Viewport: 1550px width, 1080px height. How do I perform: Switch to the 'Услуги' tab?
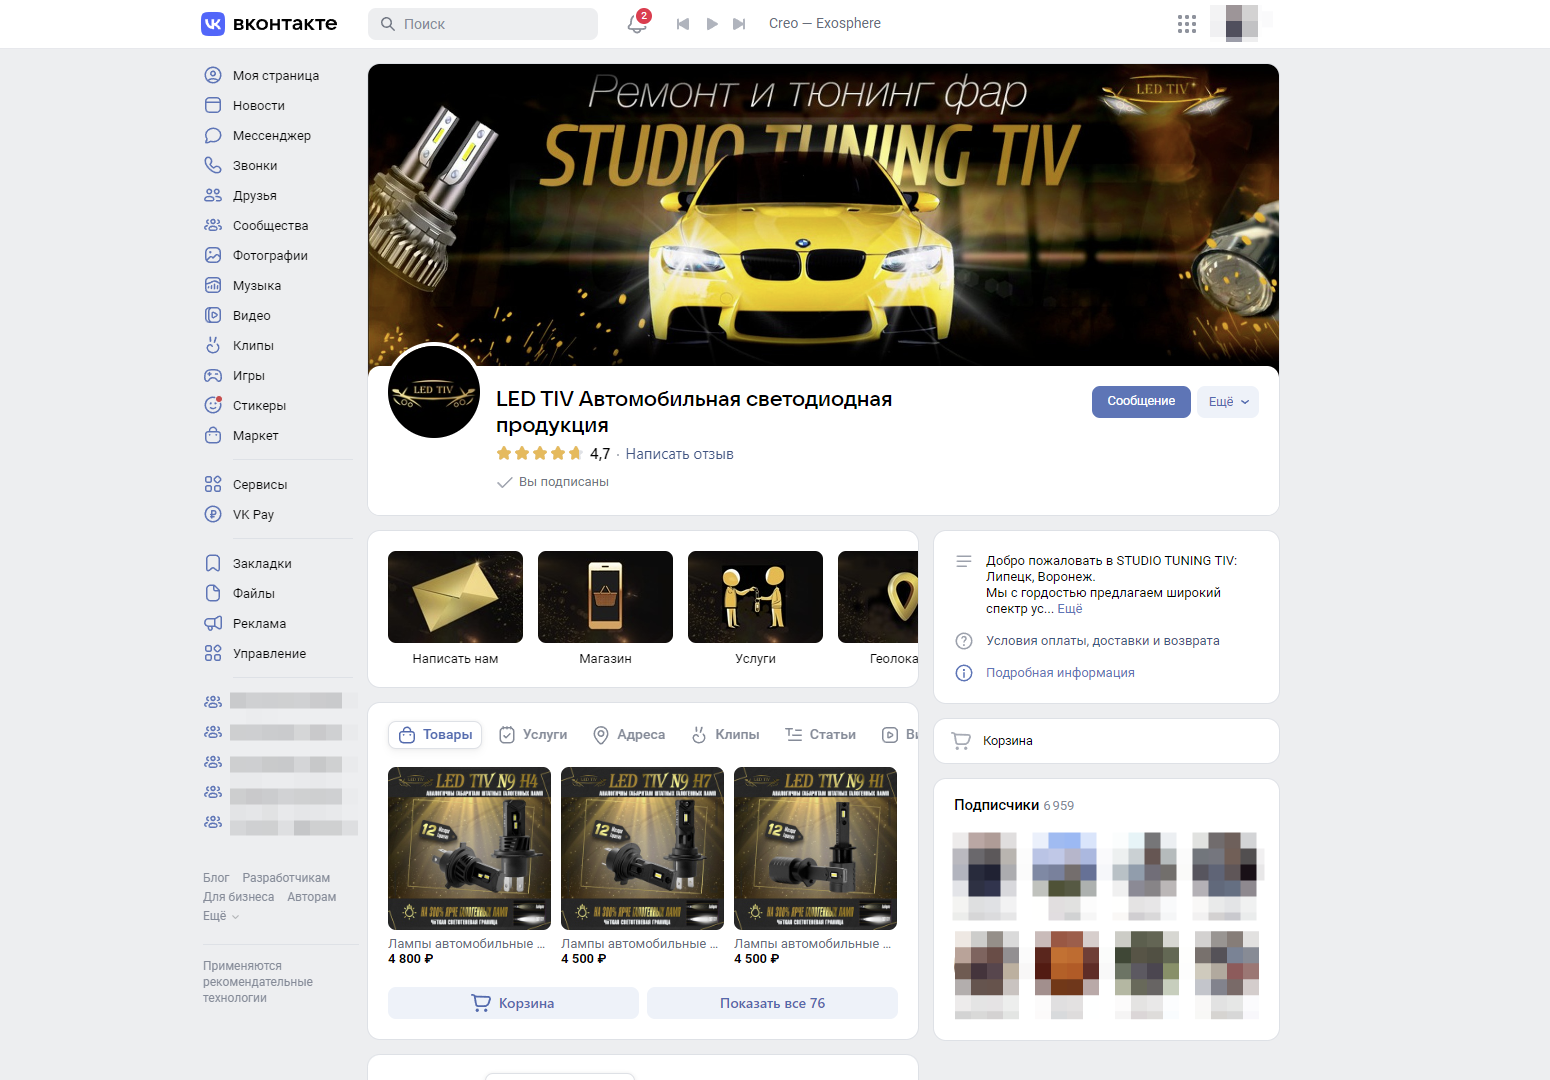point(534,735)
